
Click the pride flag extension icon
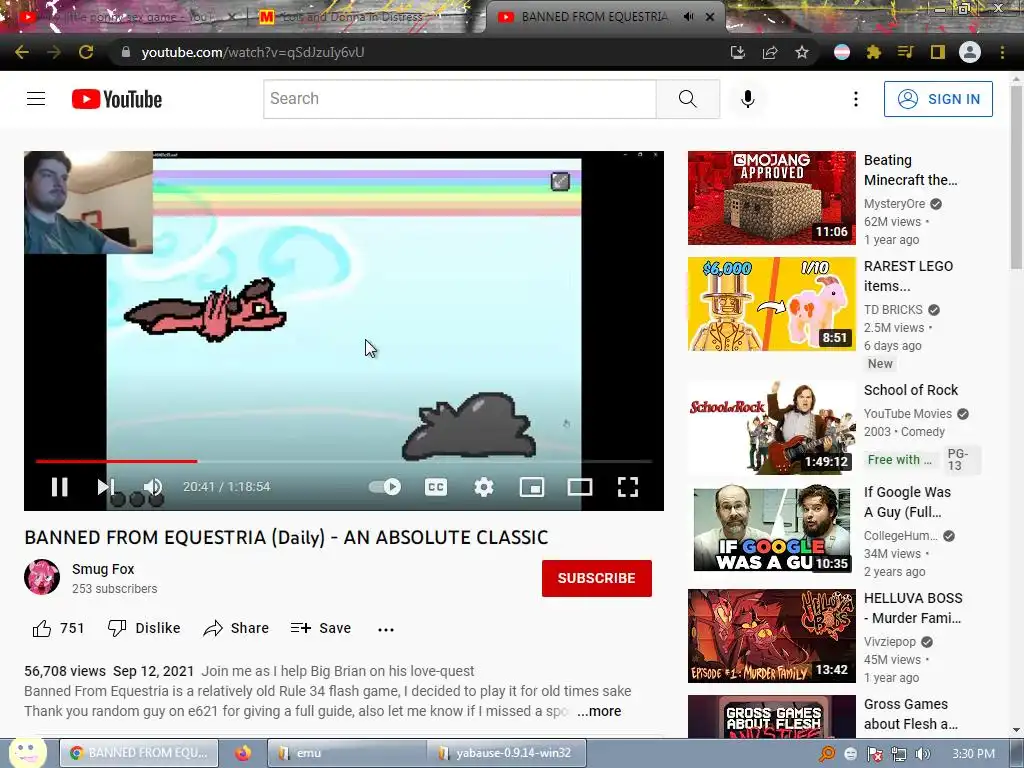tap(842, 52)
